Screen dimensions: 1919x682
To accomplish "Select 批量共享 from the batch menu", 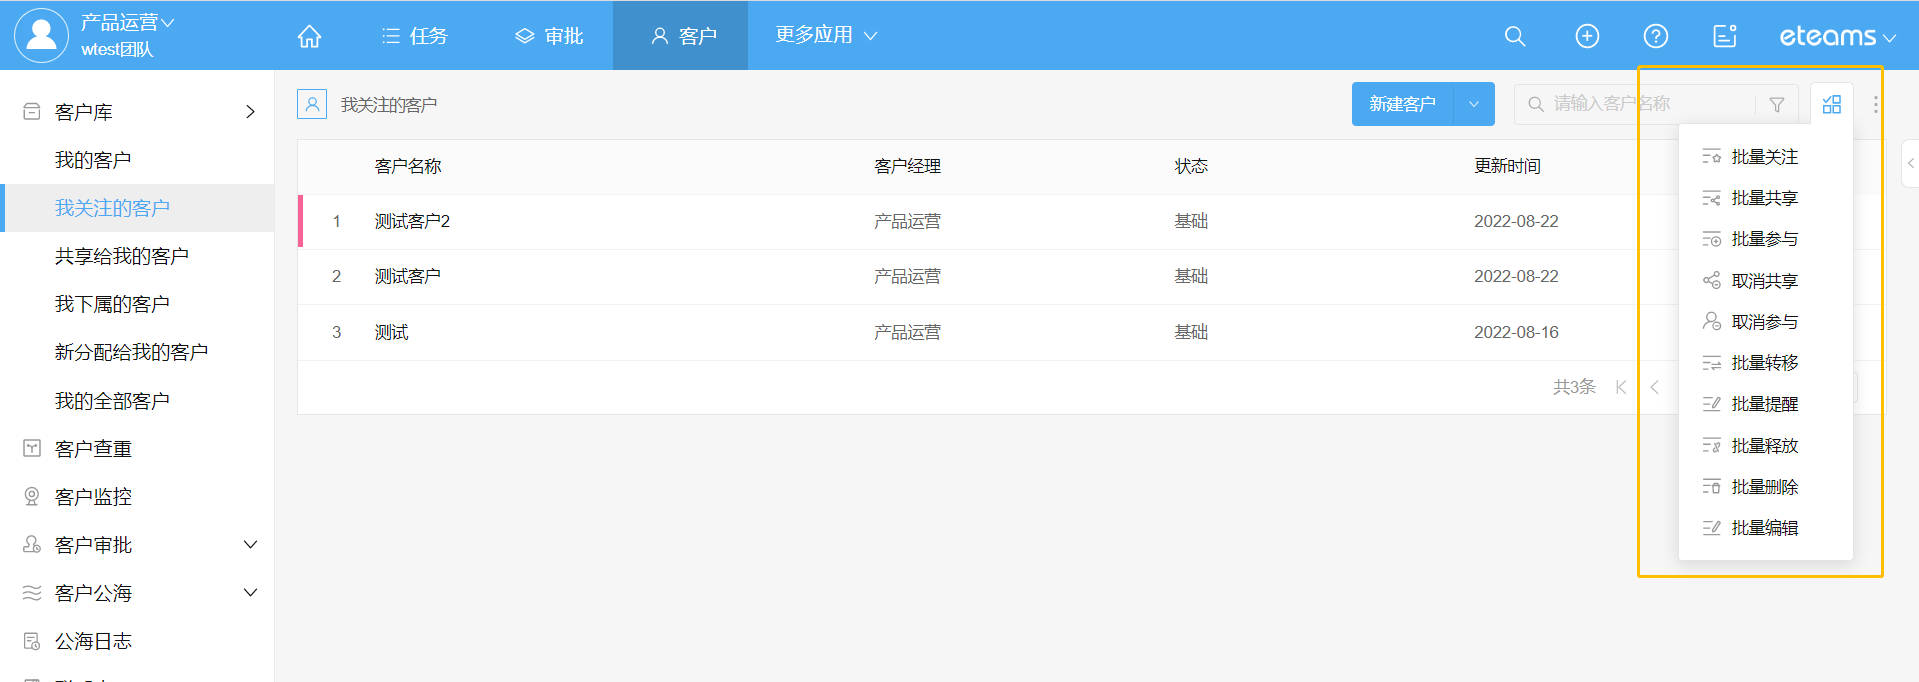I will [x=1764, y=198].
